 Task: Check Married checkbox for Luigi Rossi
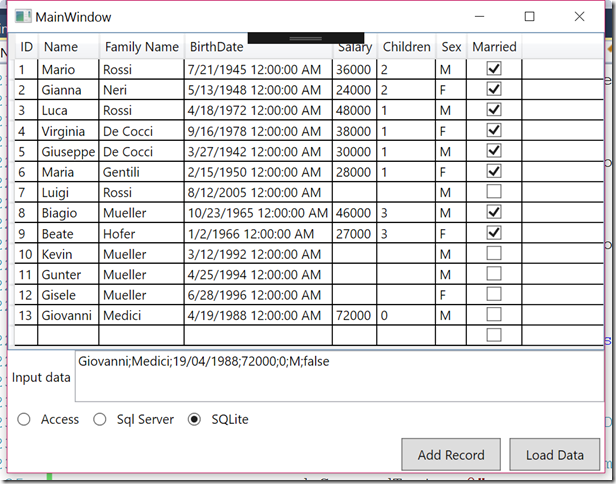(493, 192)
